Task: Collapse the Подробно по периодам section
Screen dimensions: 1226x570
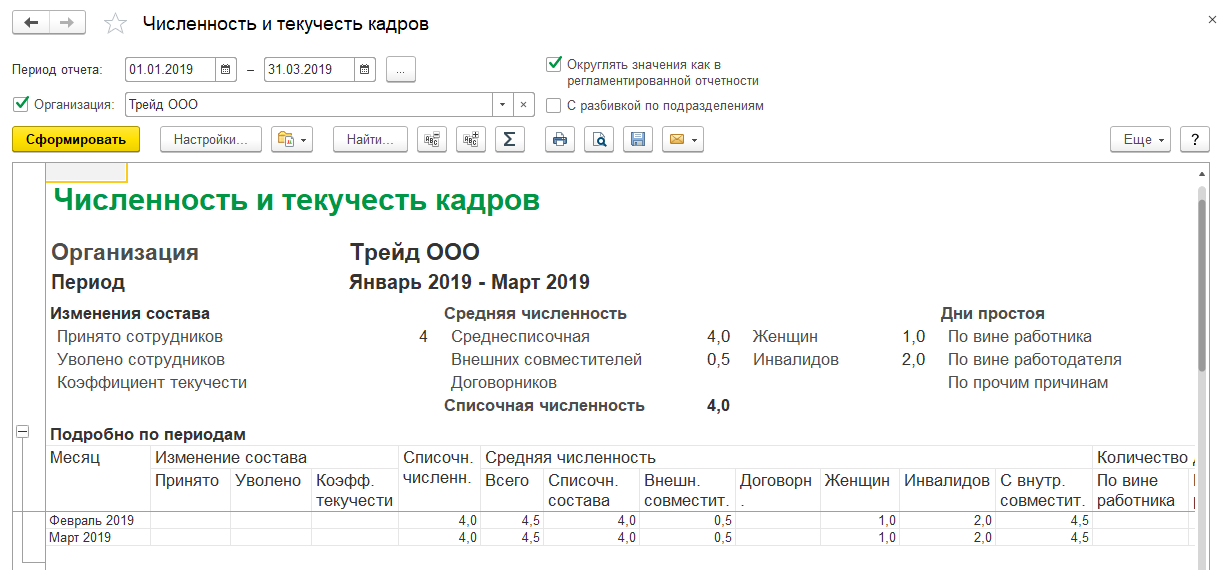Action: 22,432
